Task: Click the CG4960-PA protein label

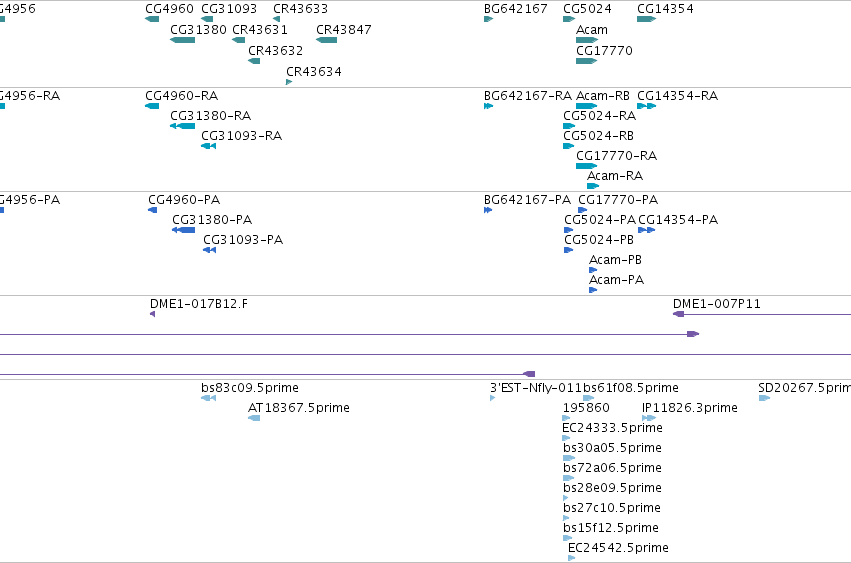Action: click(184, 200)
